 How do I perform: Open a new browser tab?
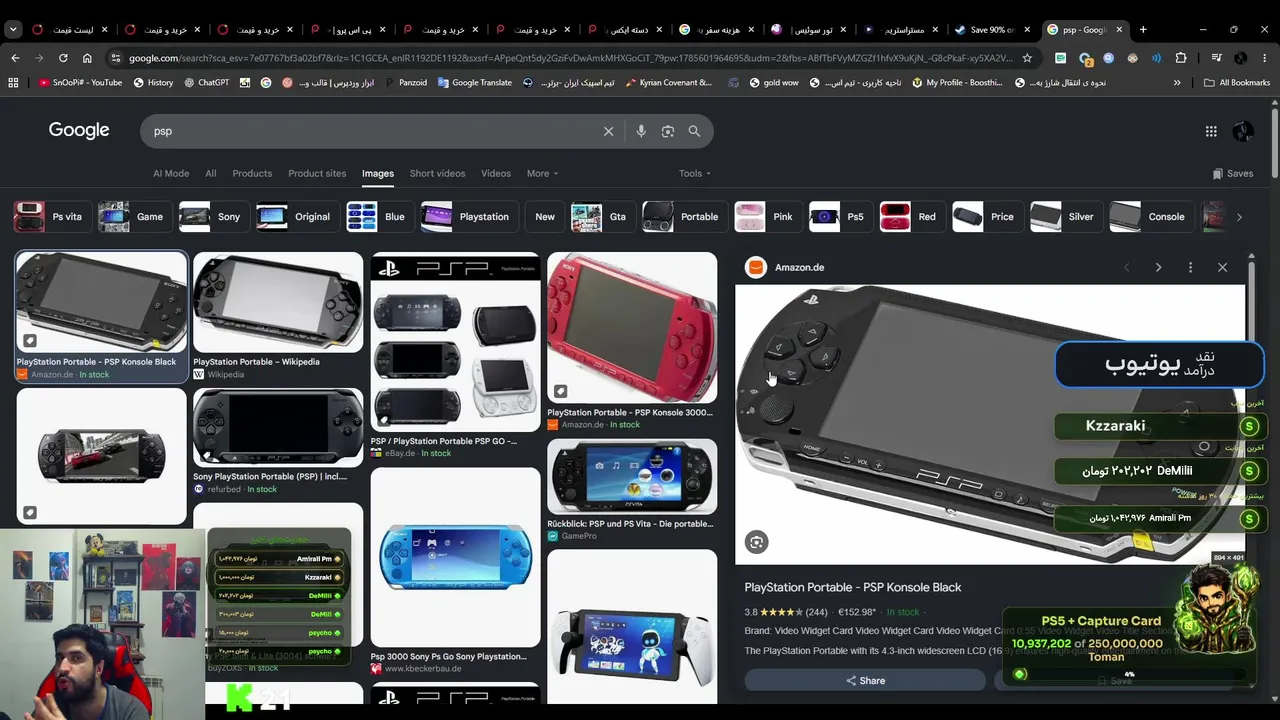(x=1143, y=29)
